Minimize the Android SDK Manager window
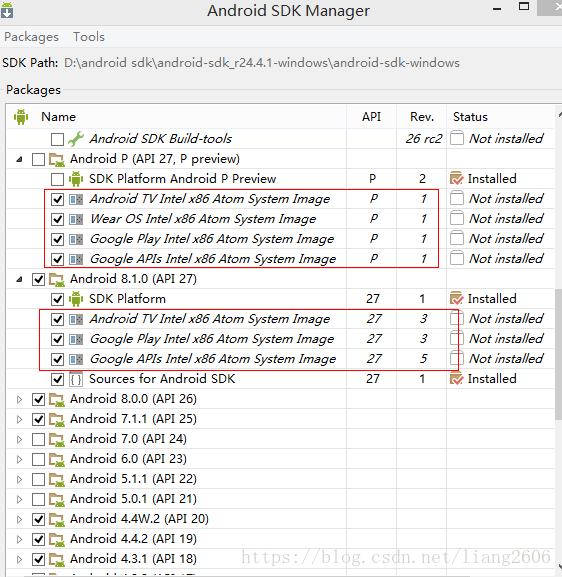The height and width of the screenshot is (577, 562). pos(497,8)
